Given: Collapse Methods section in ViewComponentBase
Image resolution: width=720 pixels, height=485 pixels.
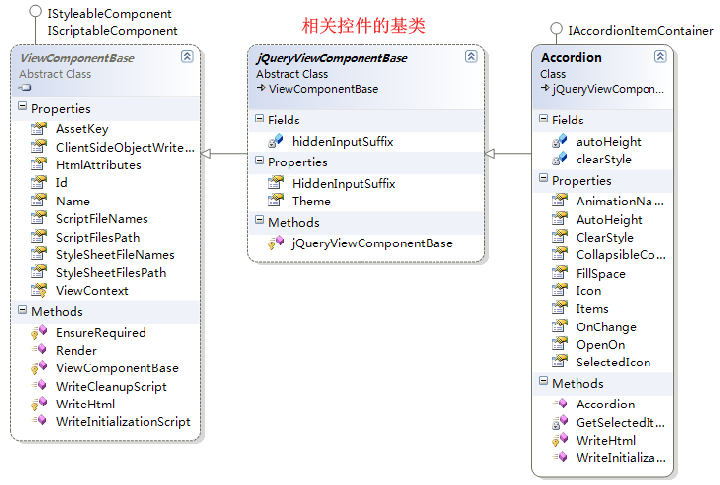Looking at the screenshot, I should pyautogui.click(x=22, y=310).
